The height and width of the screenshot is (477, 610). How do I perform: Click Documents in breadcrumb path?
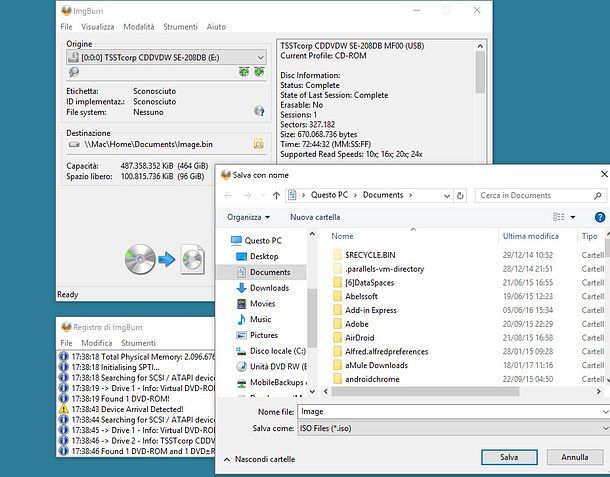click(x=383, y=195)
